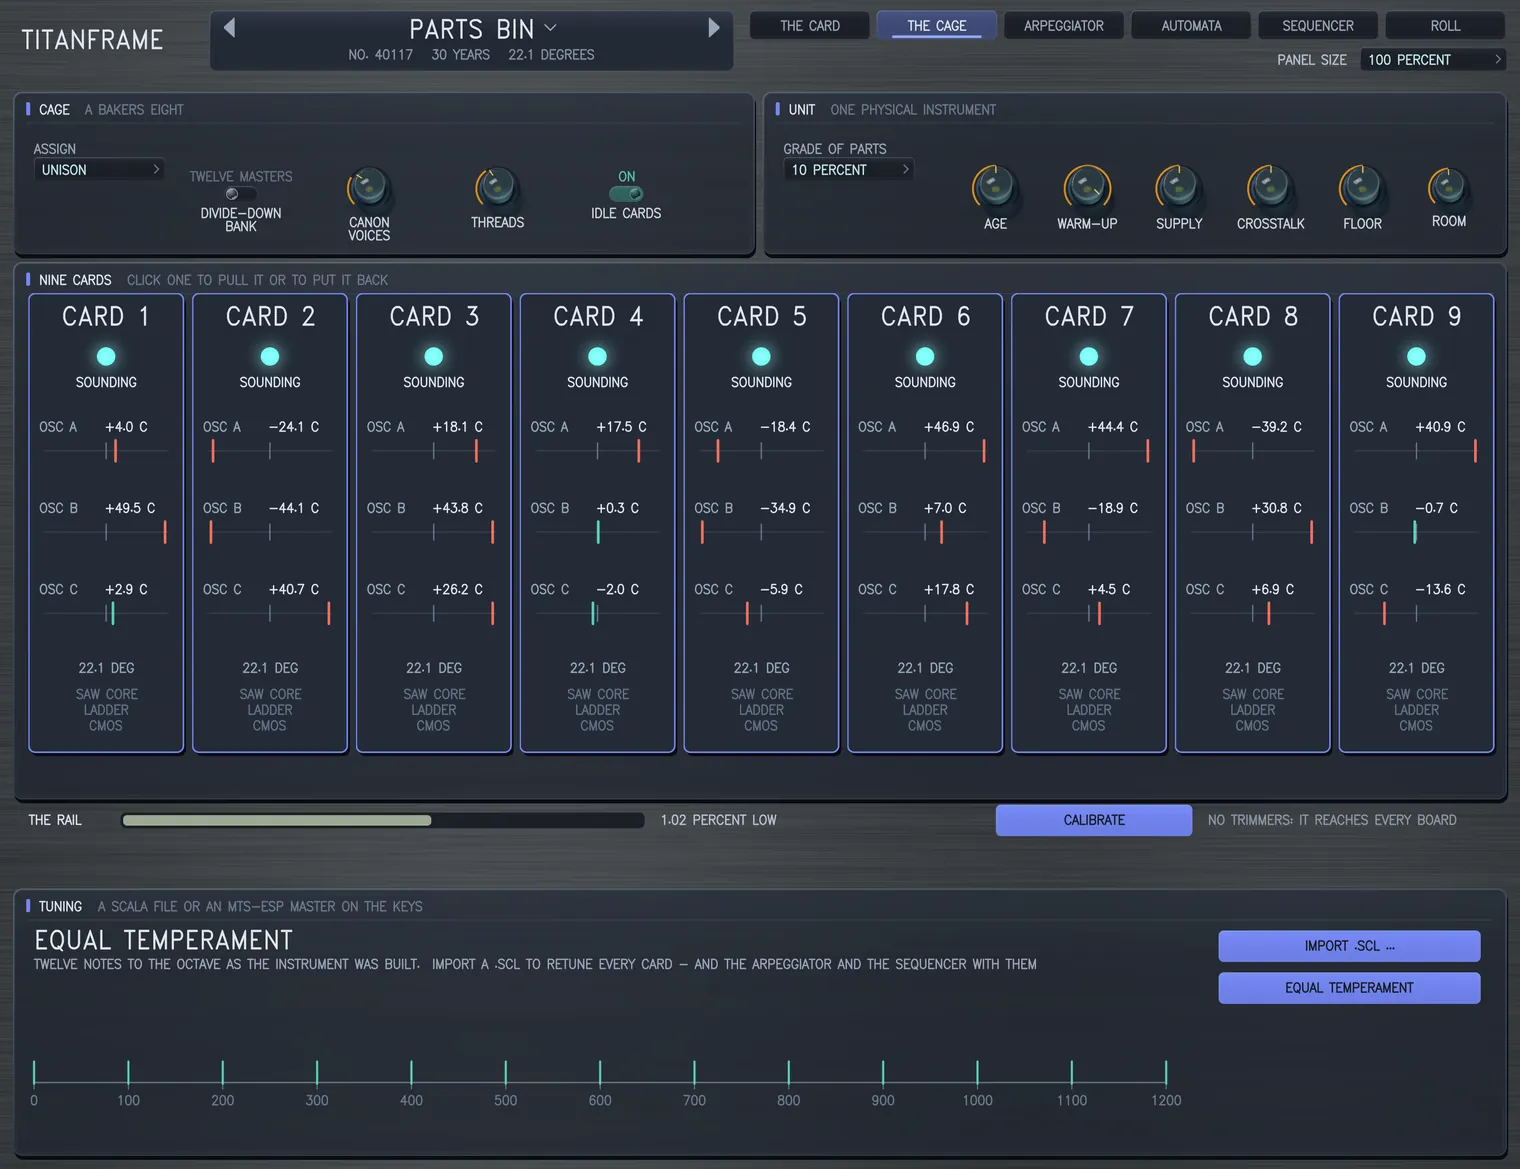Pull Card 1 from the cage
This screenshot has width=1520, height=1169.
click(106, 523)
